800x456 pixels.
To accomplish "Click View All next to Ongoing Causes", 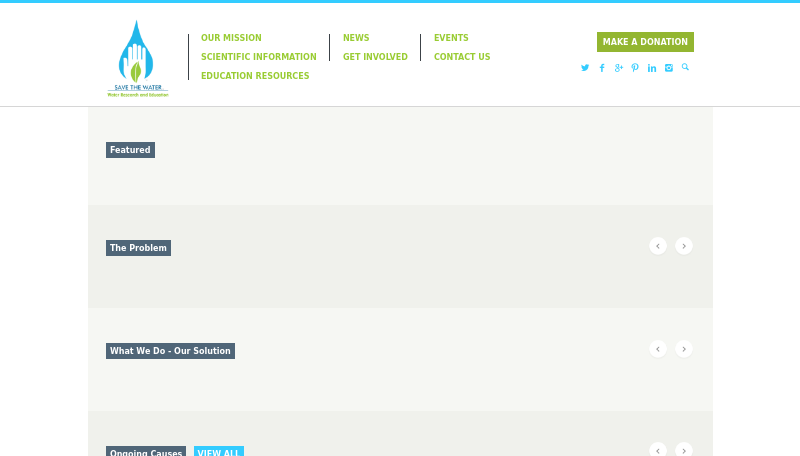I will coord(218,451).
